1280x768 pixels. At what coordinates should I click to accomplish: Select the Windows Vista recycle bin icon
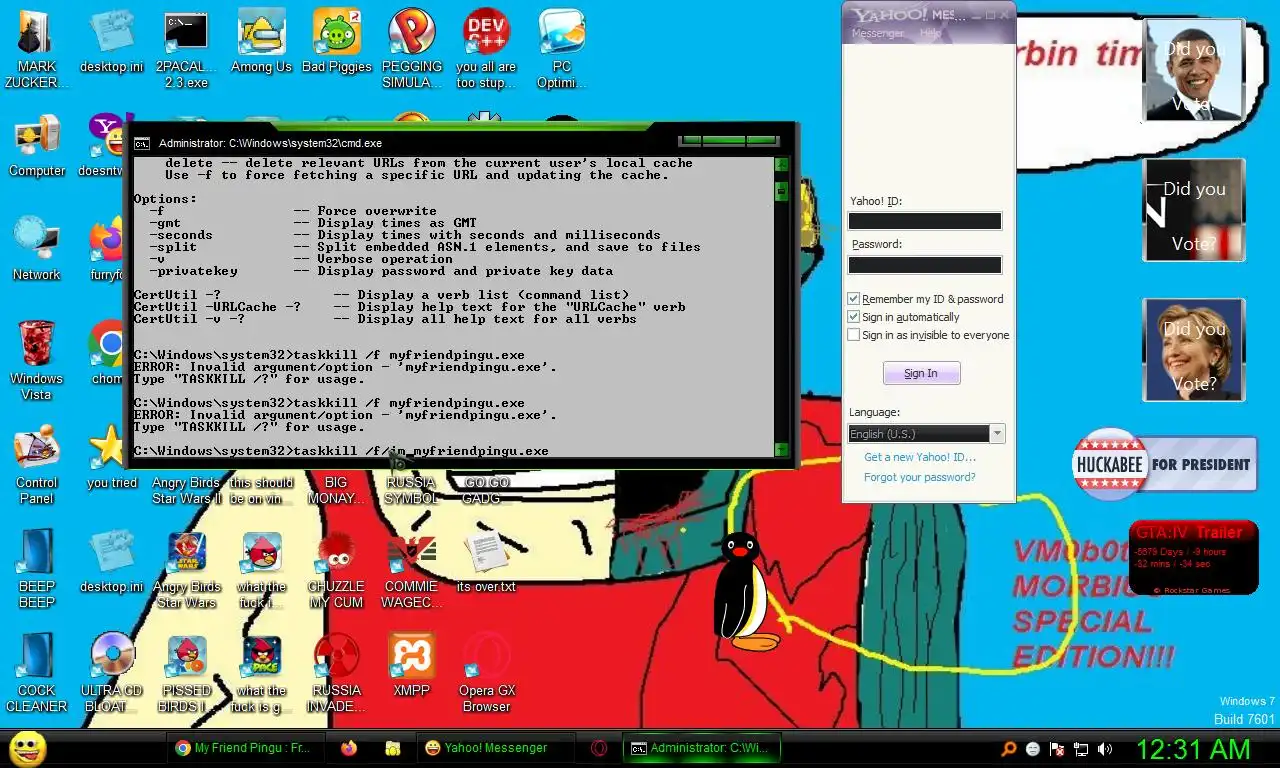pyautogui.click(x=37, y=360)
